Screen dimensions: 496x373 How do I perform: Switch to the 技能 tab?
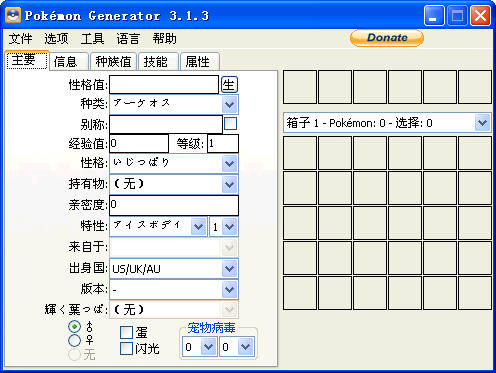(x=156, y=62)
